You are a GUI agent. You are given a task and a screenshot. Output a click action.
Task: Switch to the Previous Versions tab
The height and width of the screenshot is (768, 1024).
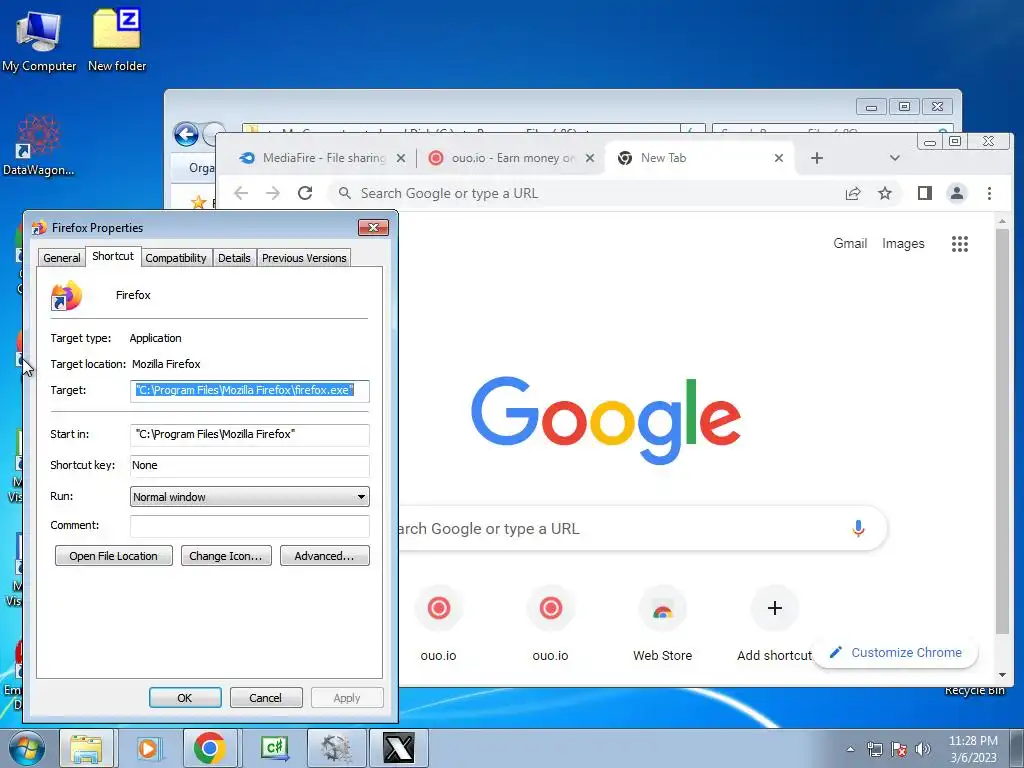304,258
